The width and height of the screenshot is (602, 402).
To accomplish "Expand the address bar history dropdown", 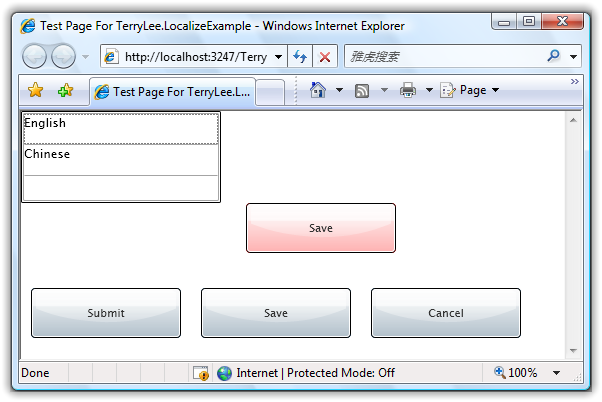I will pos(278,57).
